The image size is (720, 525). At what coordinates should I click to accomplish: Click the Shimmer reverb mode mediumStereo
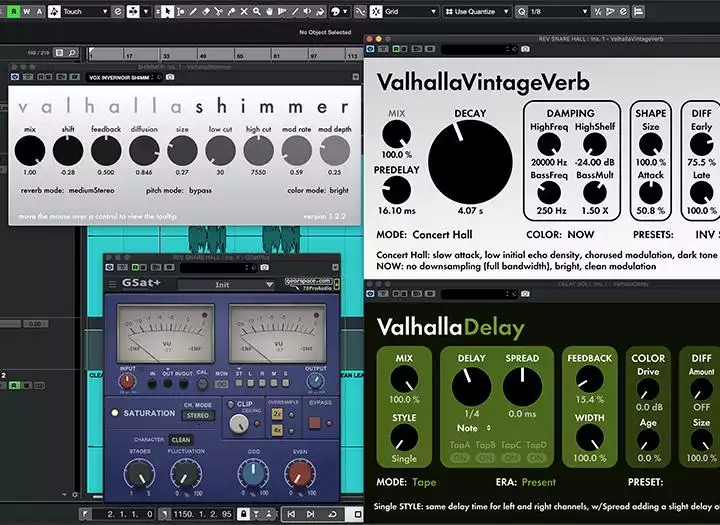point(91,190)
